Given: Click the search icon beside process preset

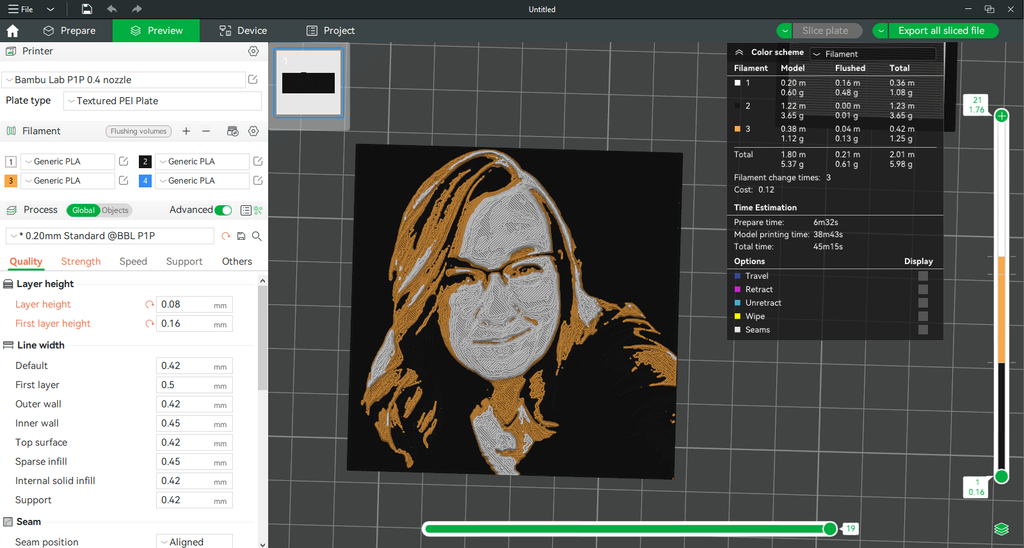Looking at the screenshot, I should click(x=257, y=236).
